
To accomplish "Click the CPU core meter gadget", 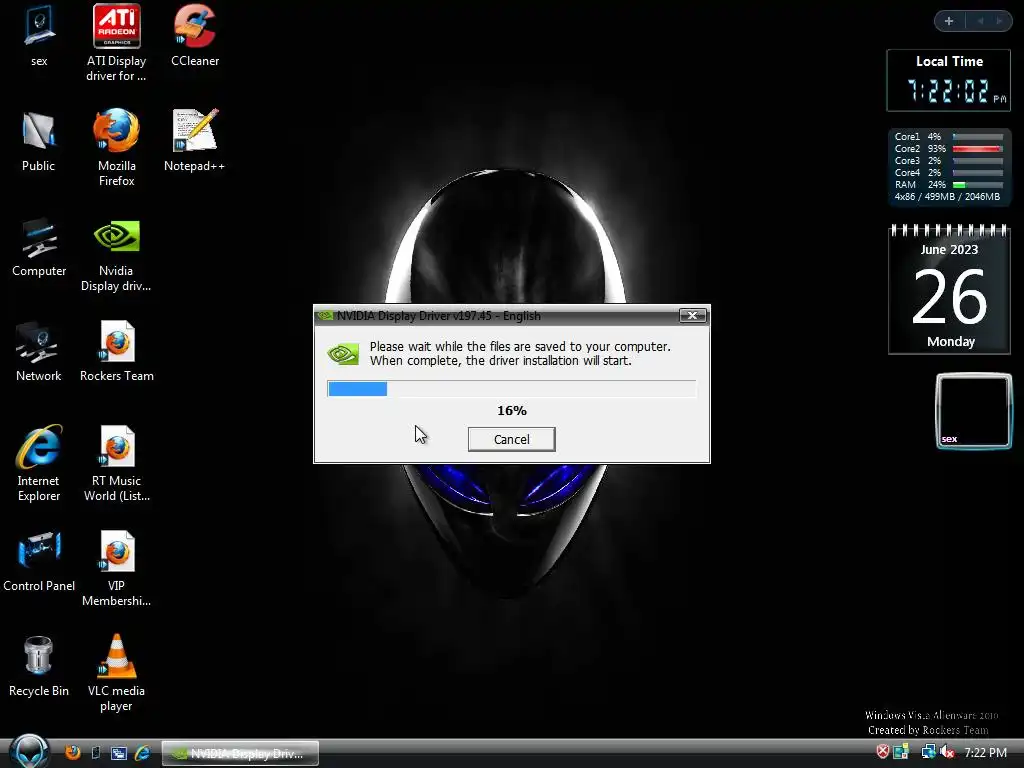I will (948, 167).
